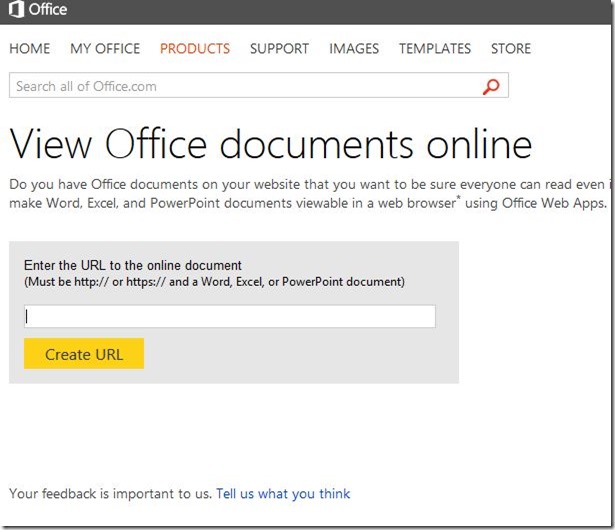Click the document URL input field
This screenshot has width=615, height=530.
point(230,316)
